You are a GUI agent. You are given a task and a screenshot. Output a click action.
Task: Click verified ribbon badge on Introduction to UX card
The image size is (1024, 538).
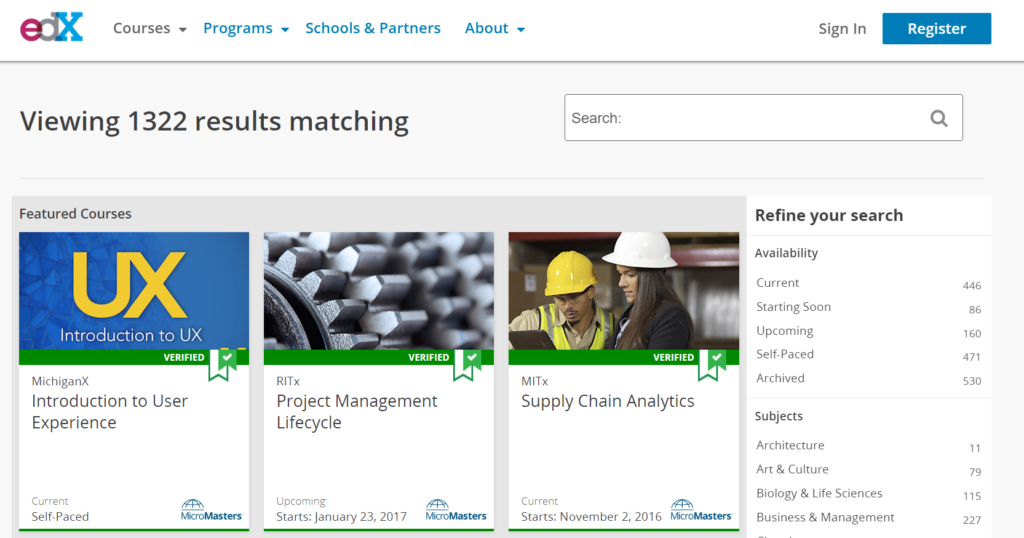223,364
